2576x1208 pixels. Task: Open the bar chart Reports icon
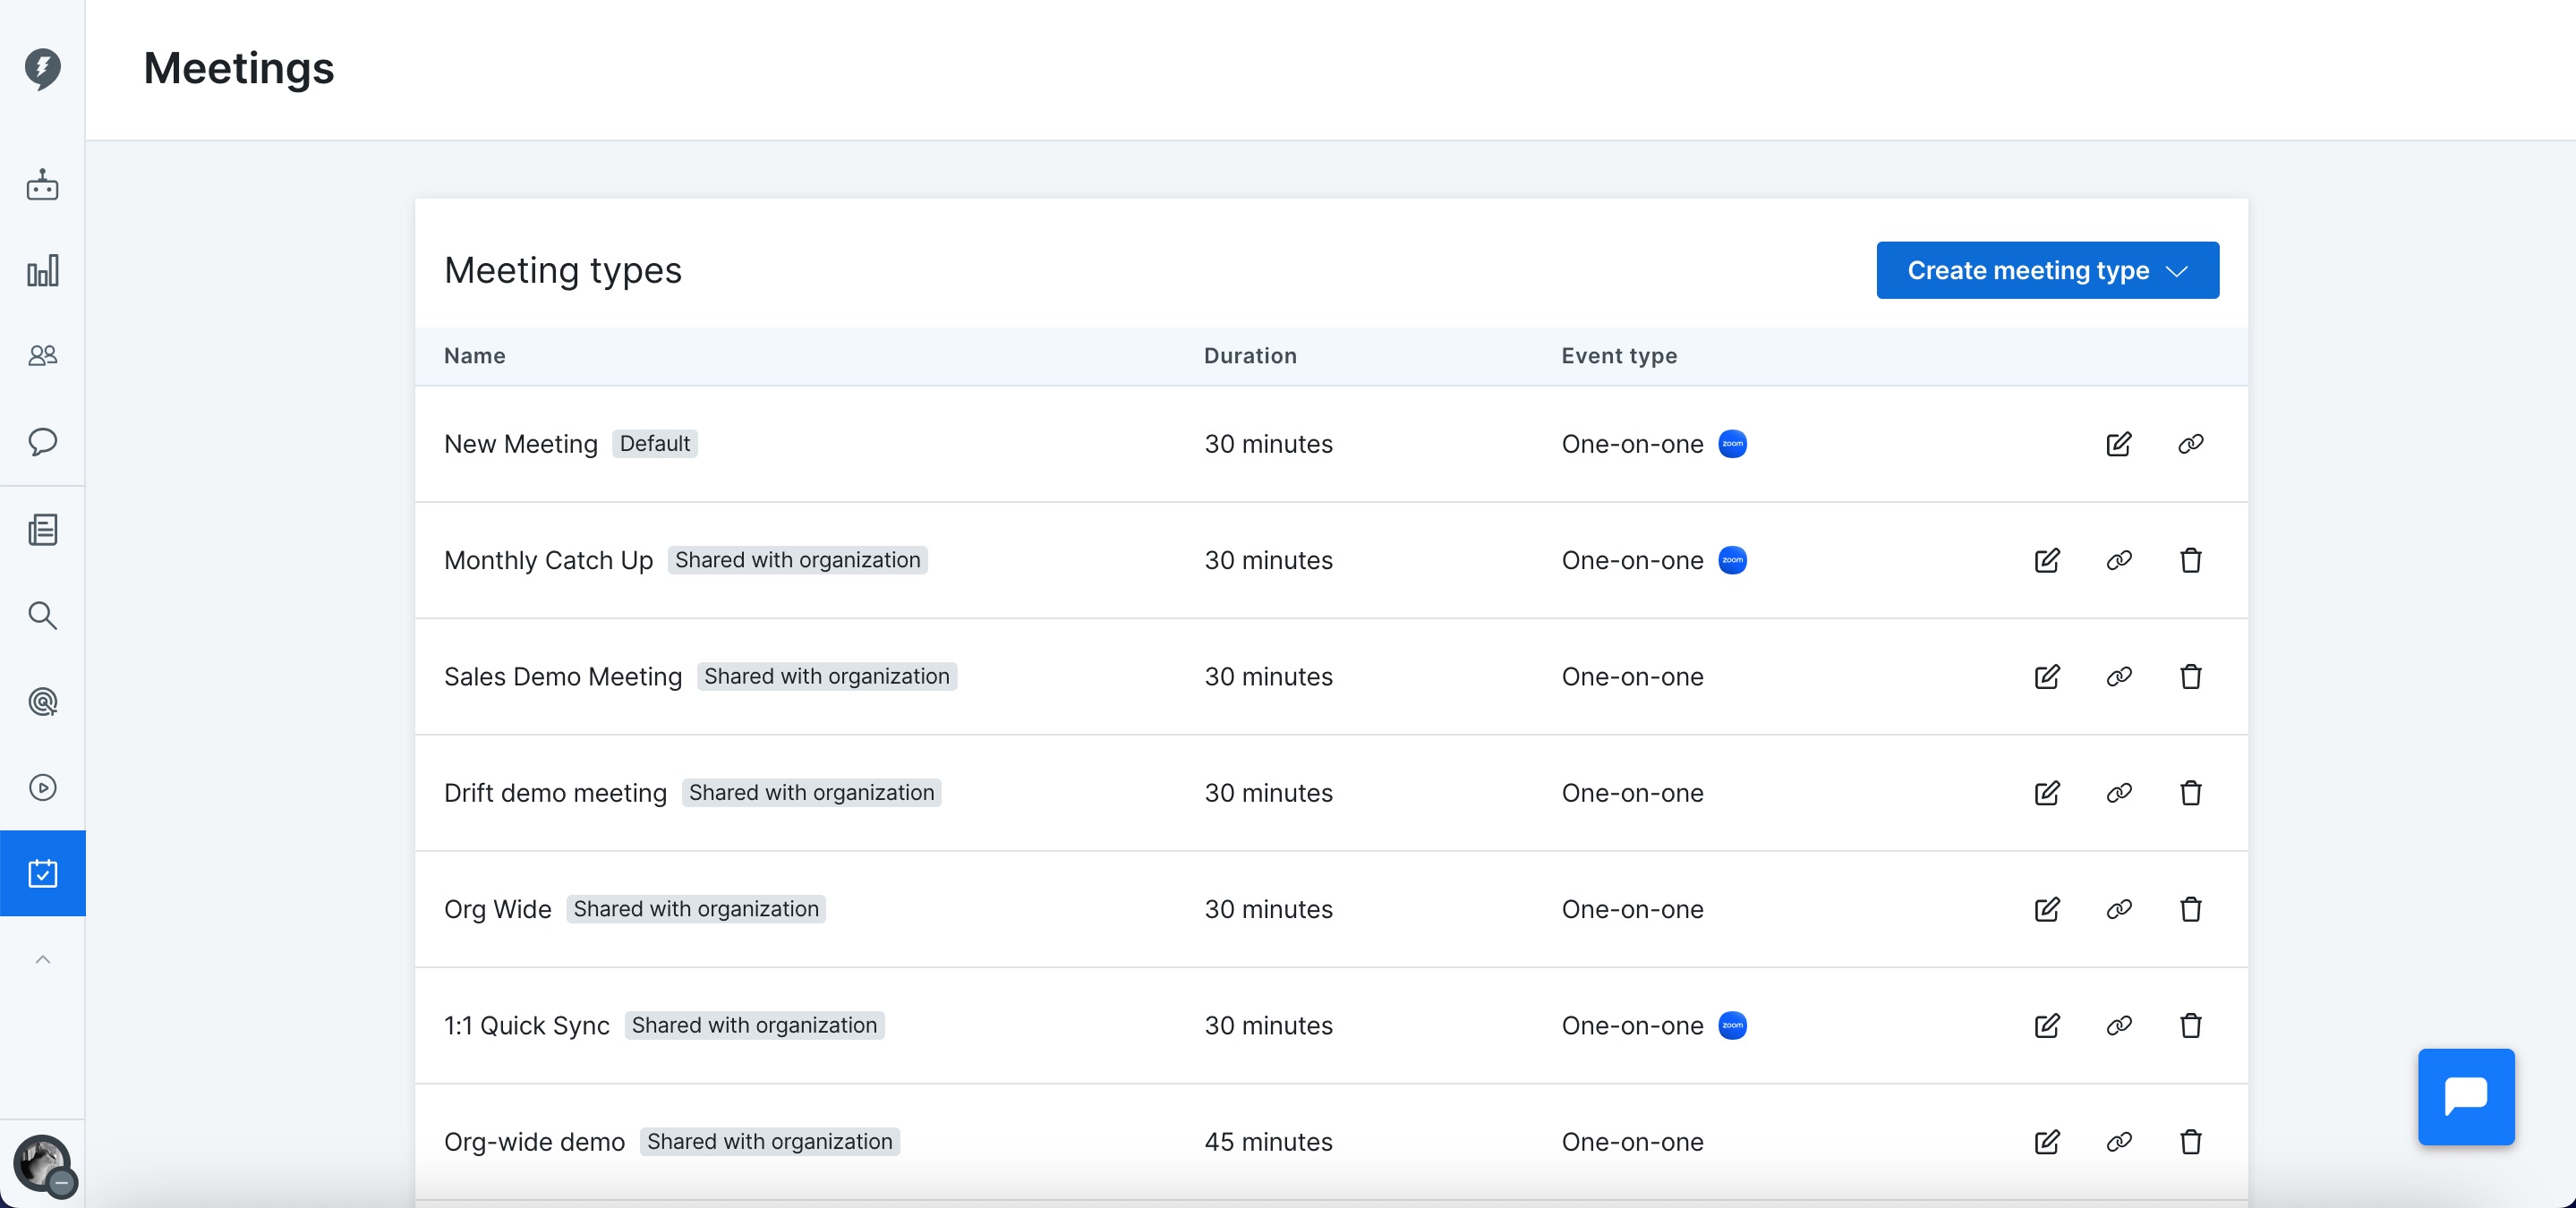tap(42, 270)
